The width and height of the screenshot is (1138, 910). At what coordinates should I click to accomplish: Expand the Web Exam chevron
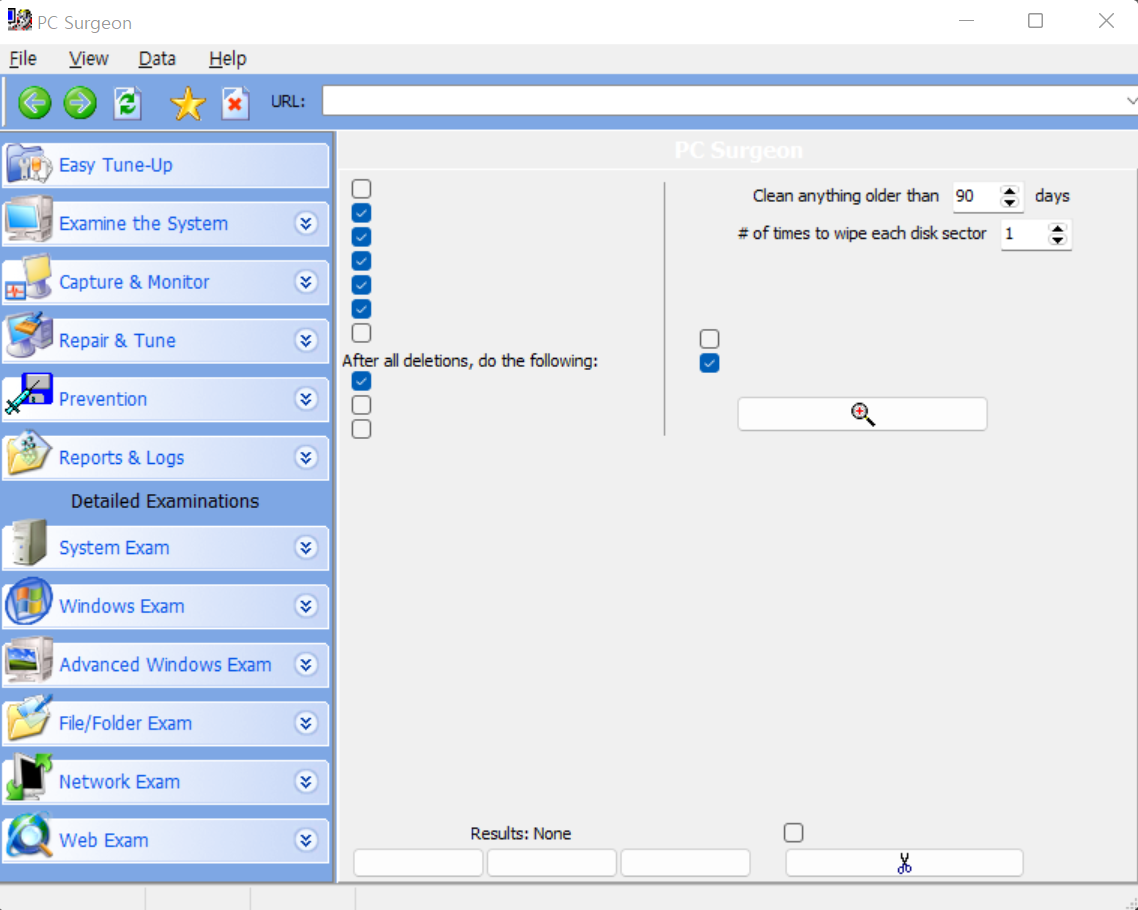(x=306, y=840)
